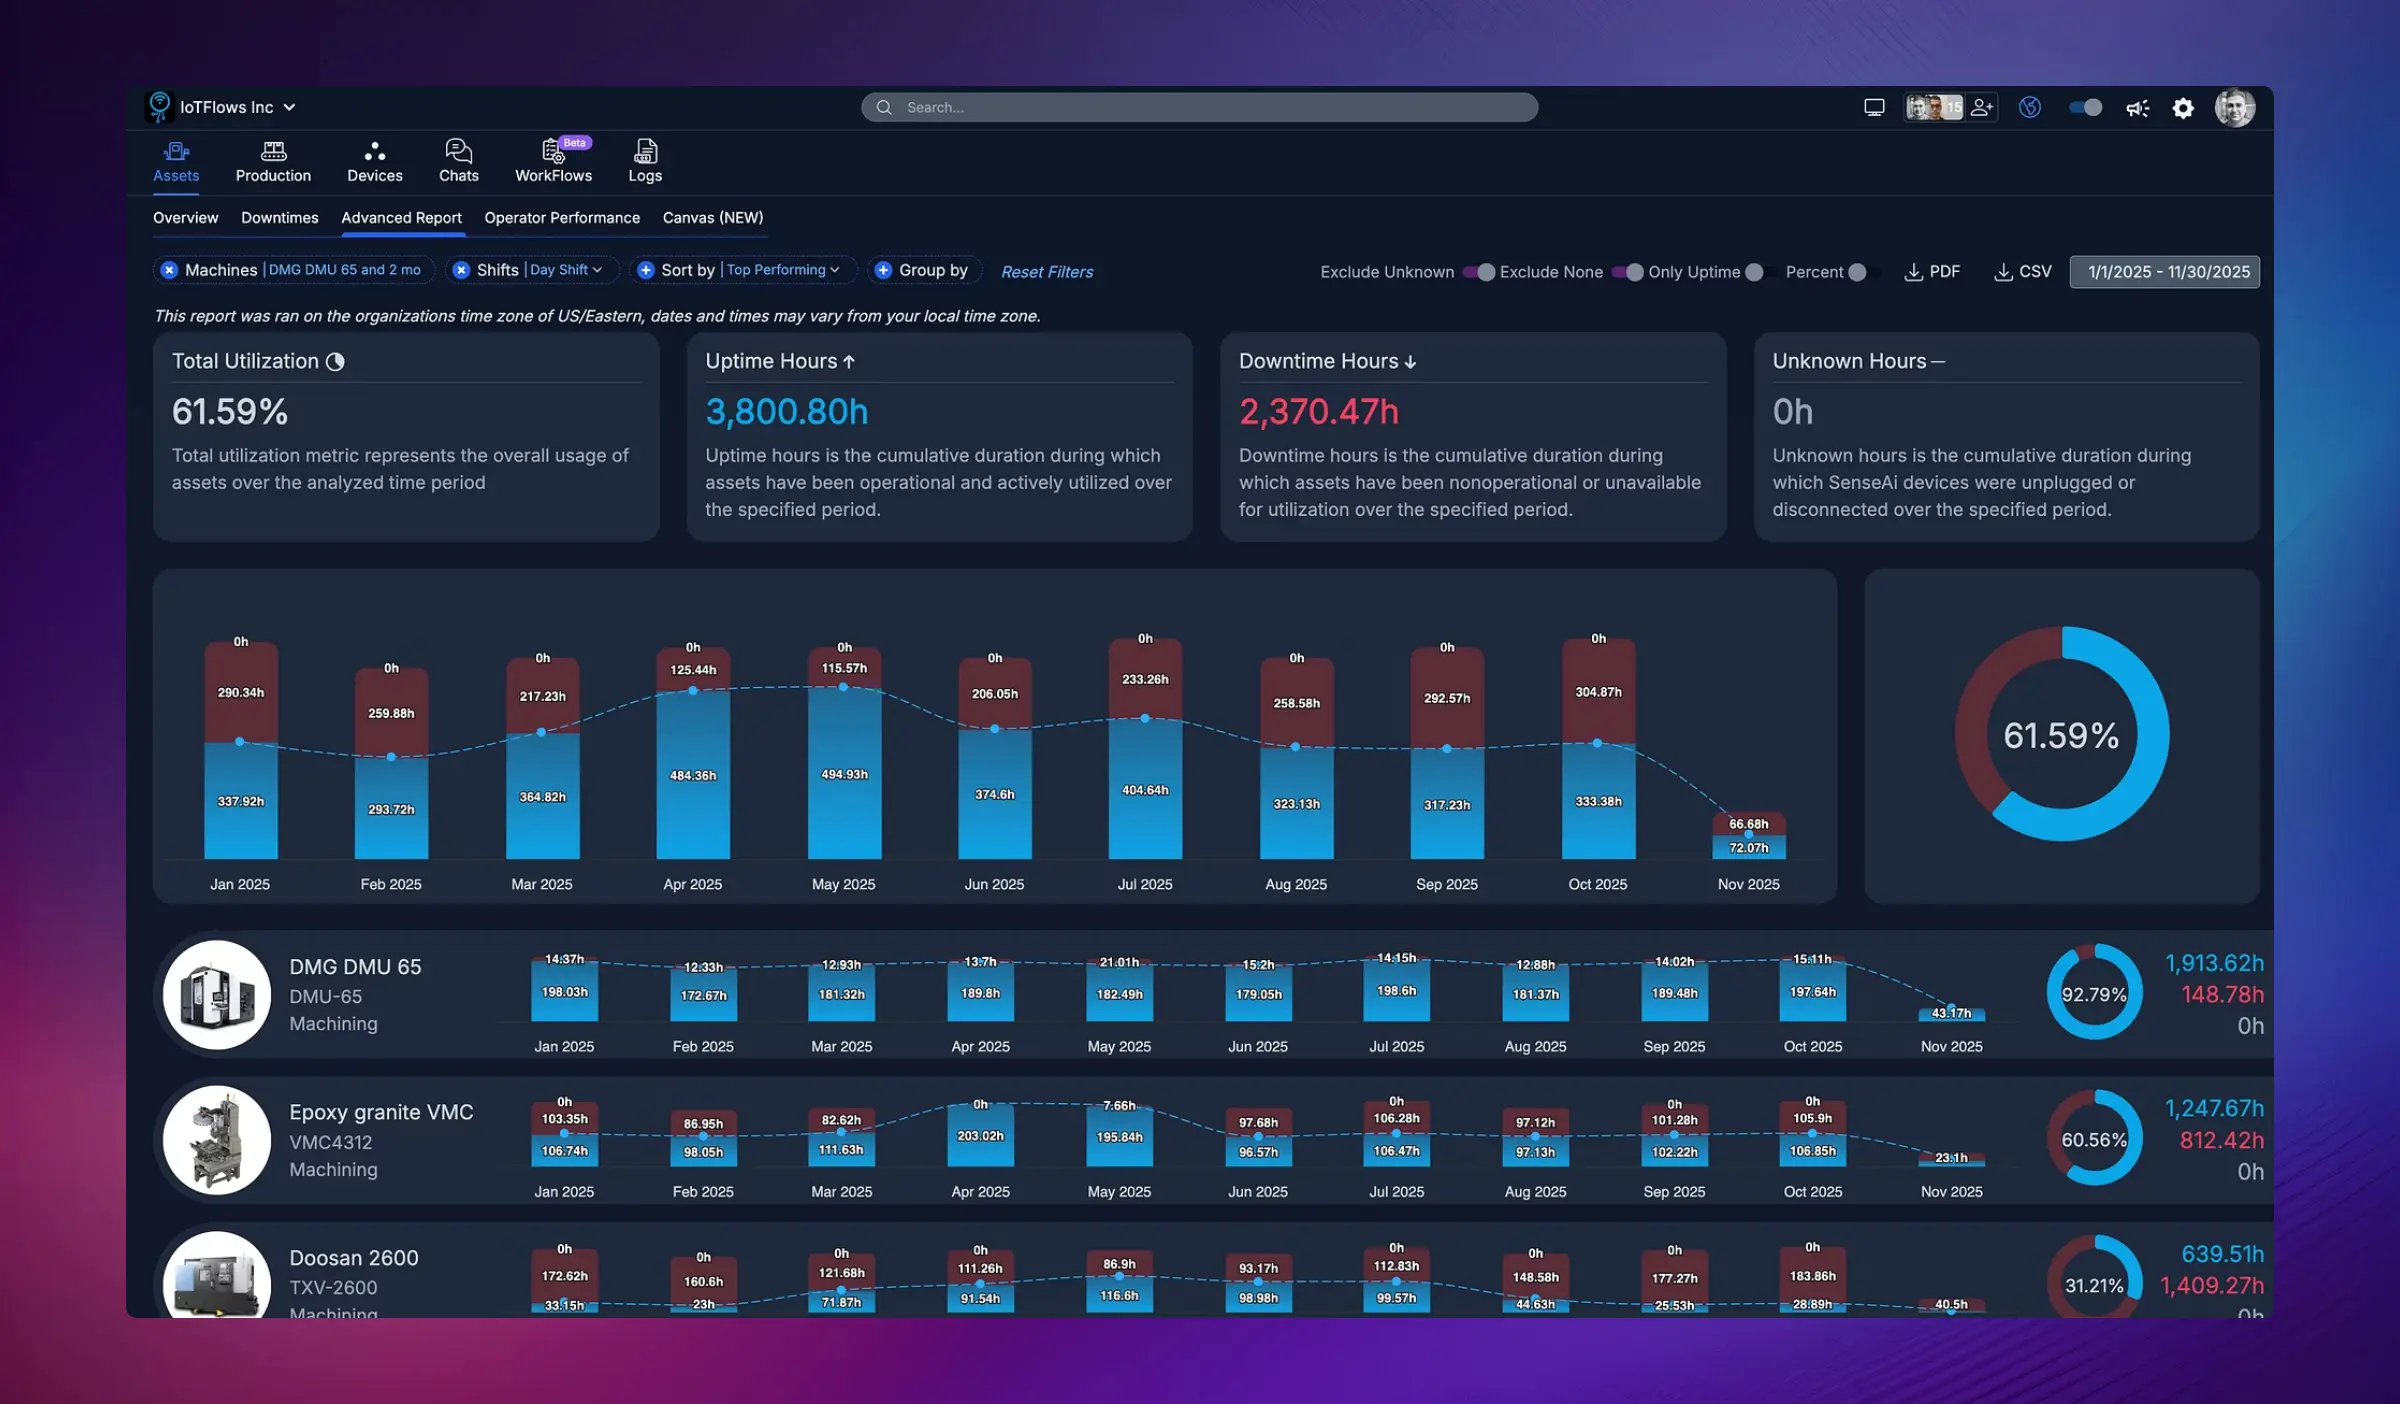
Task: Toggle Exclude Unknown filter
Action: coord(1477,271)
